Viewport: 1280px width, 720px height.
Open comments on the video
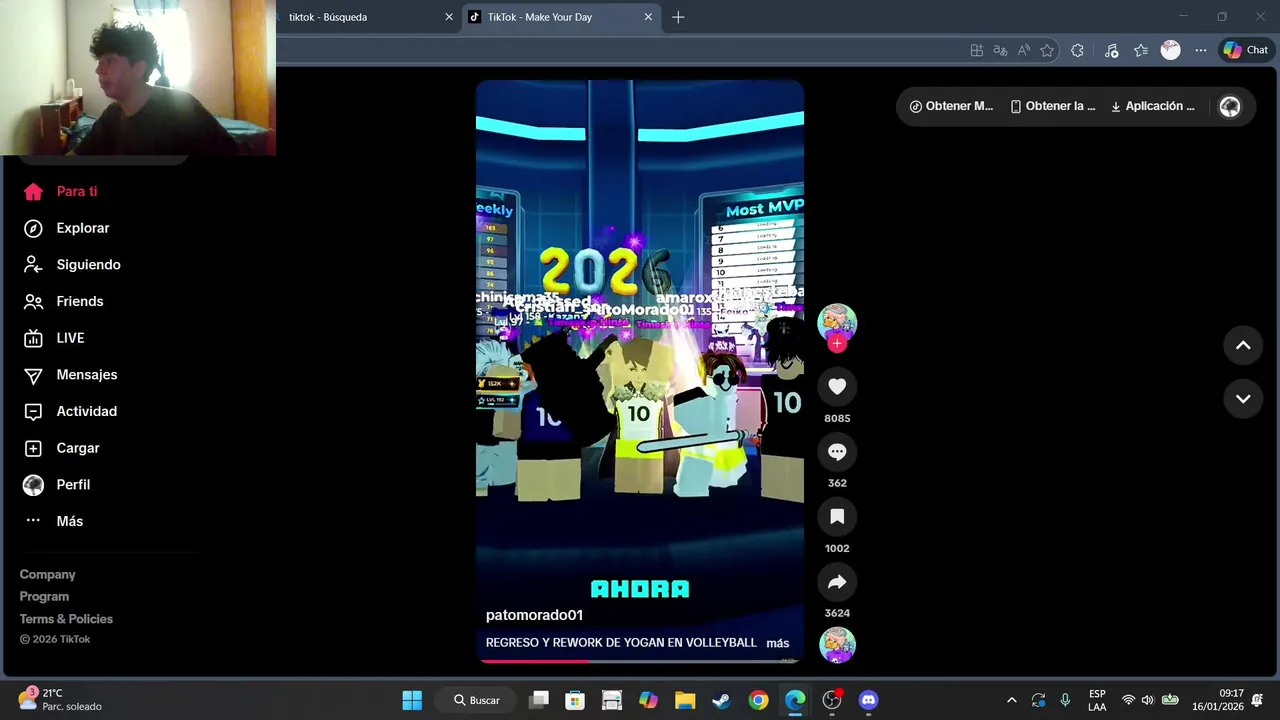click(x=837, y=452)
